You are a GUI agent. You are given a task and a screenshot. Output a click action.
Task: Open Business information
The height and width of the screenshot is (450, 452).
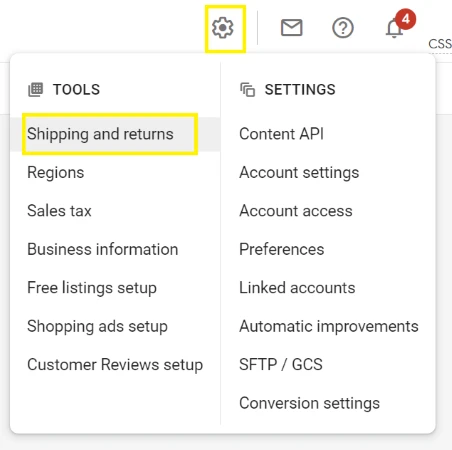tap(103, 249)
